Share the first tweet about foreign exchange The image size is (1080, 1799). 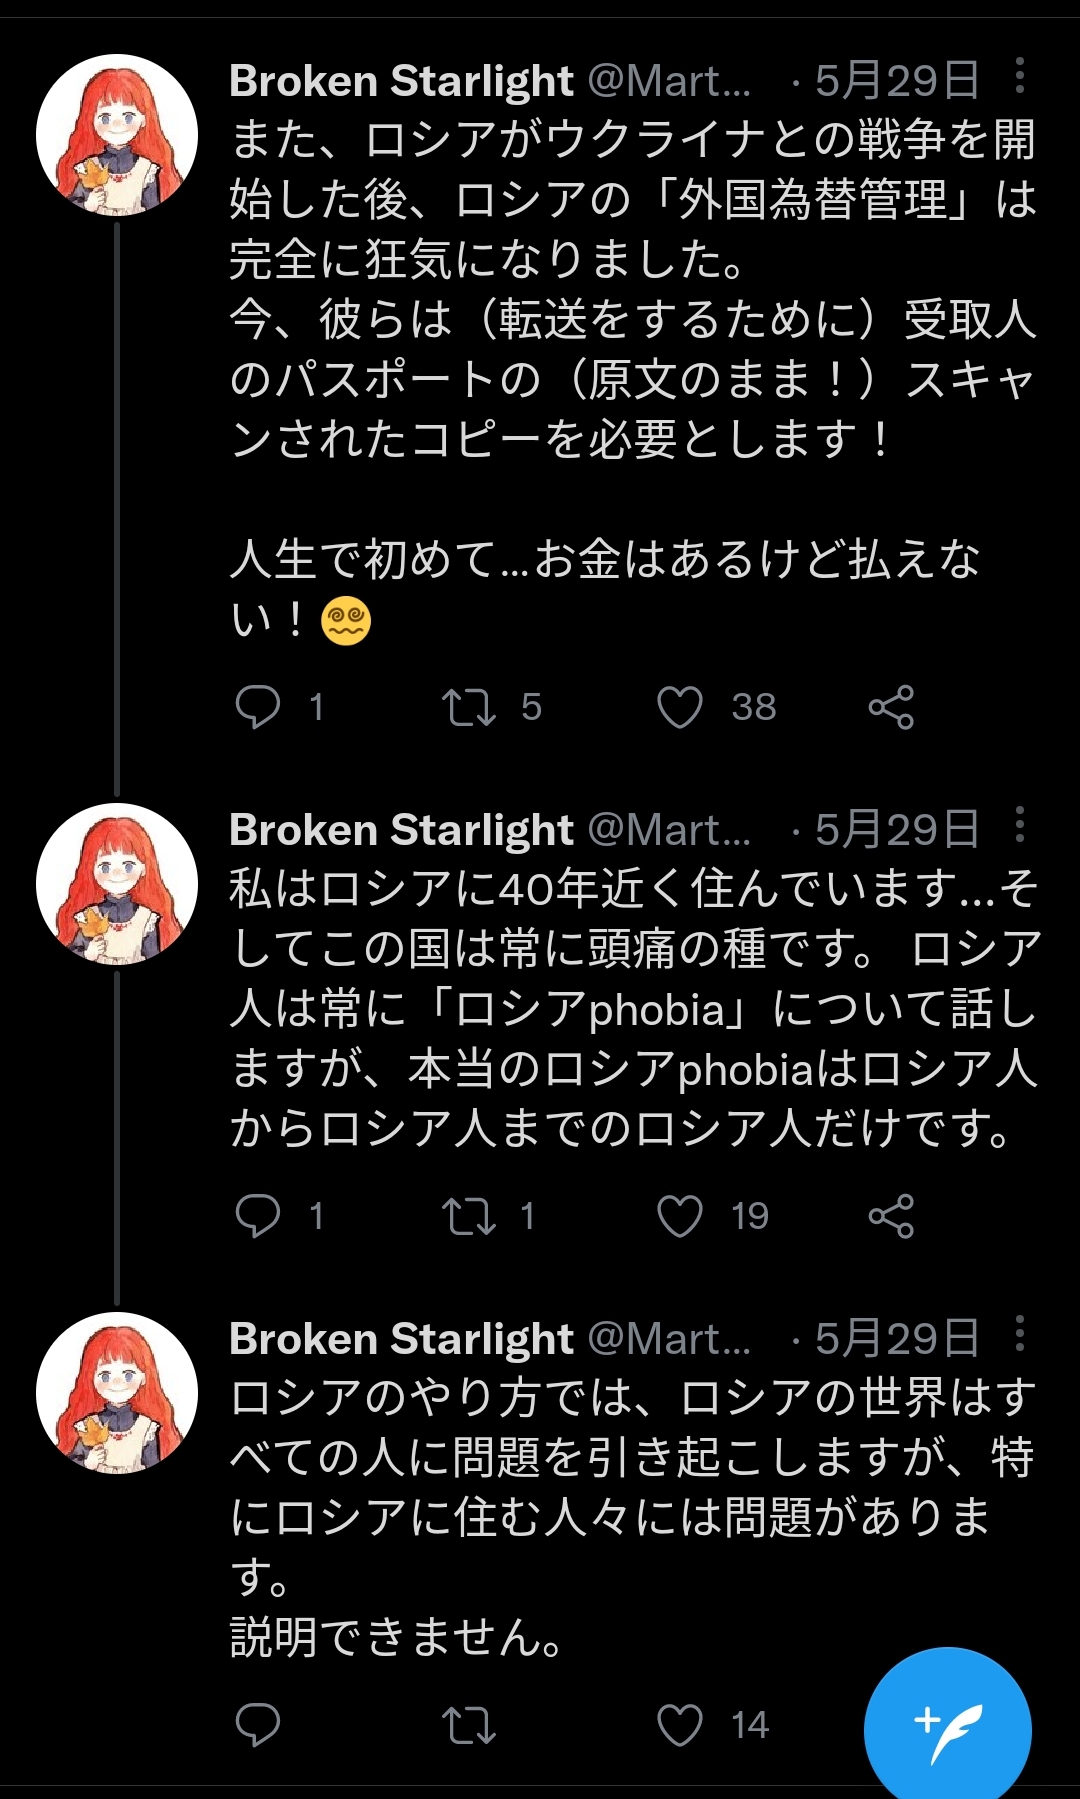tap(891, 707)
